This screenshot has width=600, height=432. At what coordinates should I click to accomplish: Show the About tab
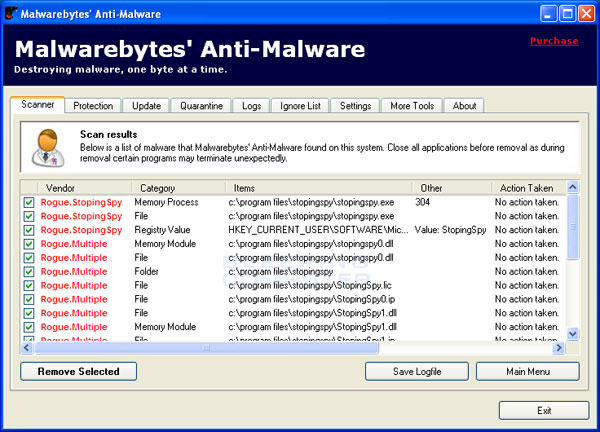(x=465, y=106)
